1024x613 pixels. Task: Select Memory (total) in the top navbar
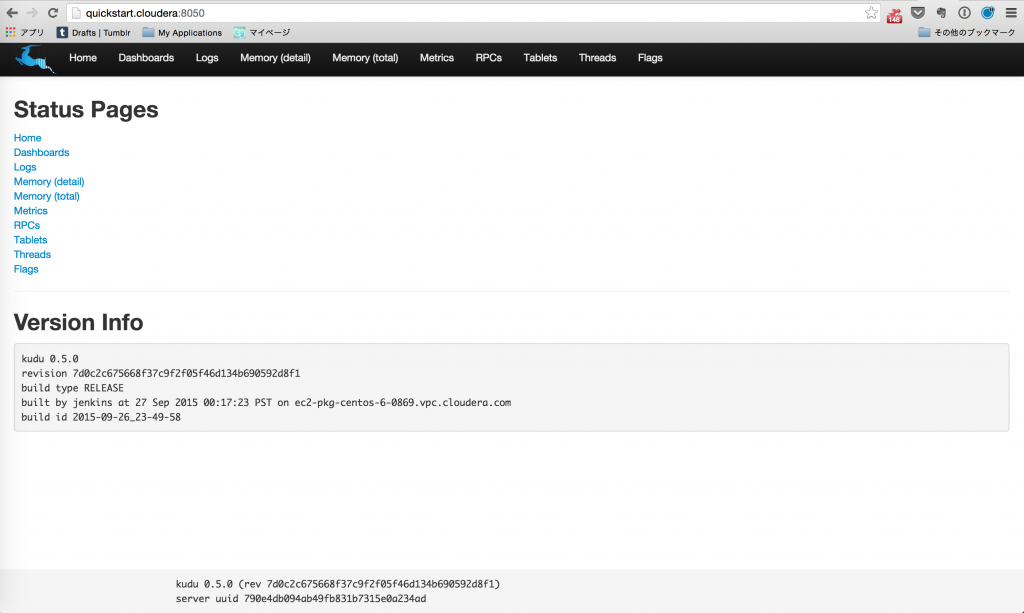(365, 58)
